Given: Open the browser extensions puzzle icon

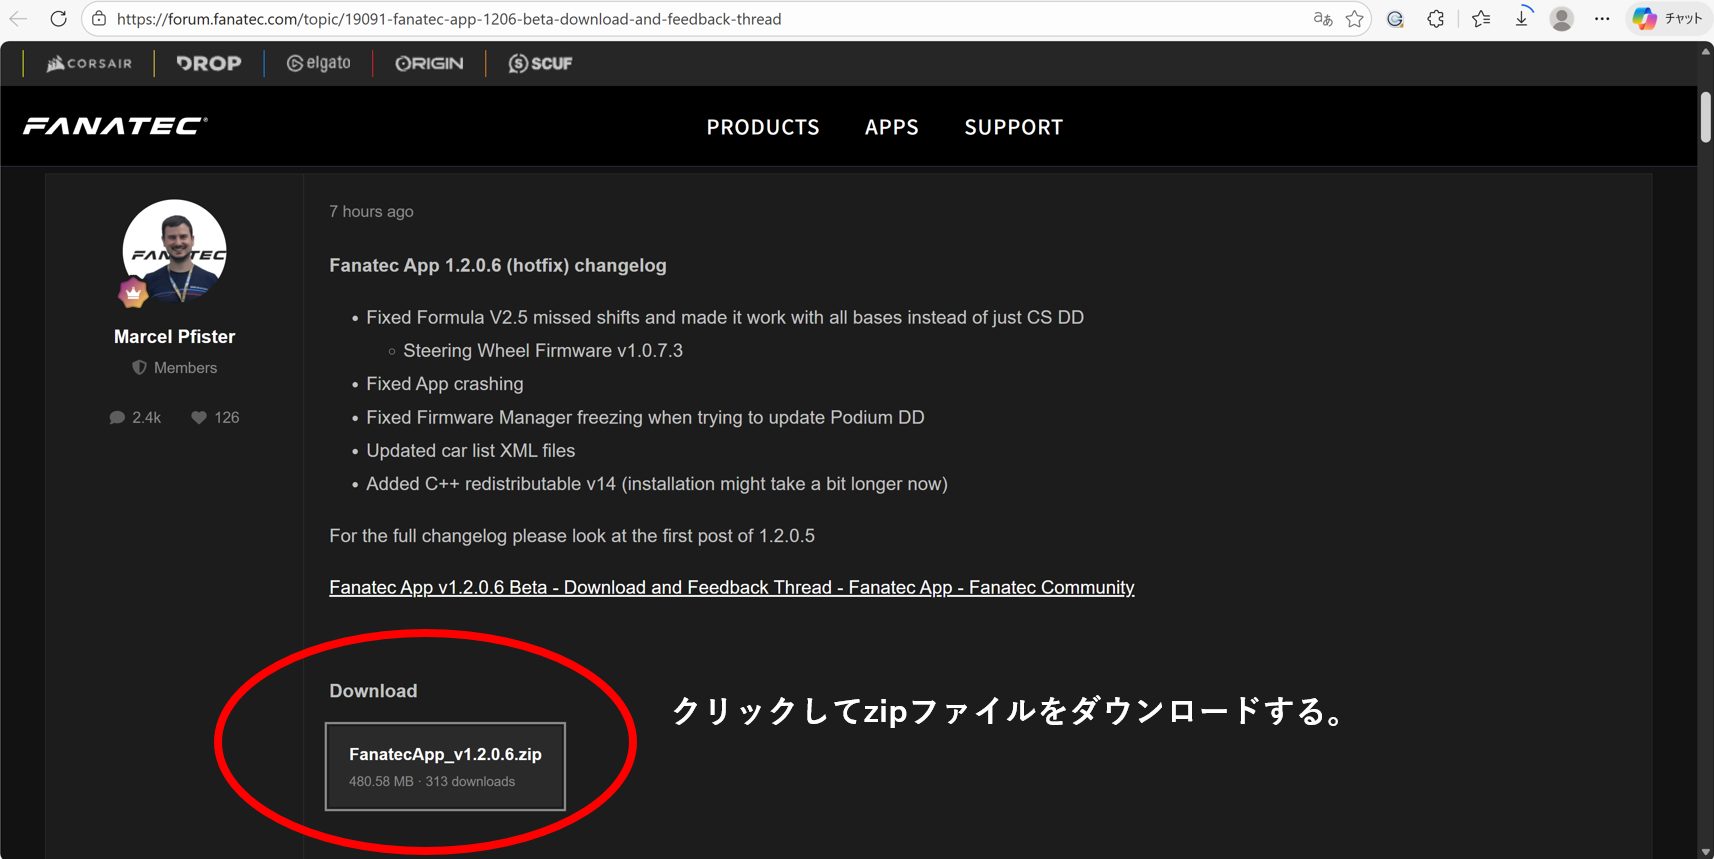Looking at the screenshot, I should pyautogui.click(x=1435, y=19).
